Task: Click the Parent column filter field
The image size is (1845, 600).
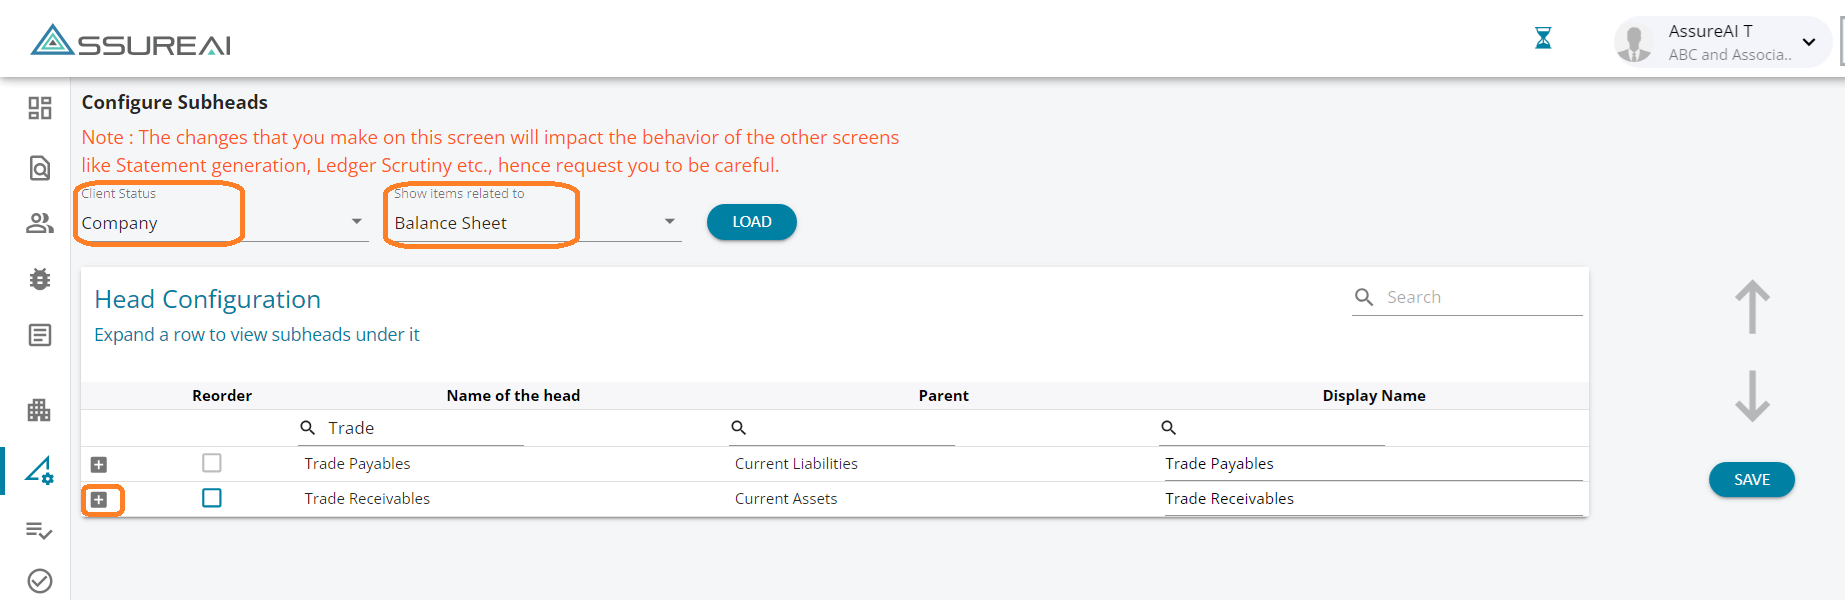Action: (x=850, y=428)
